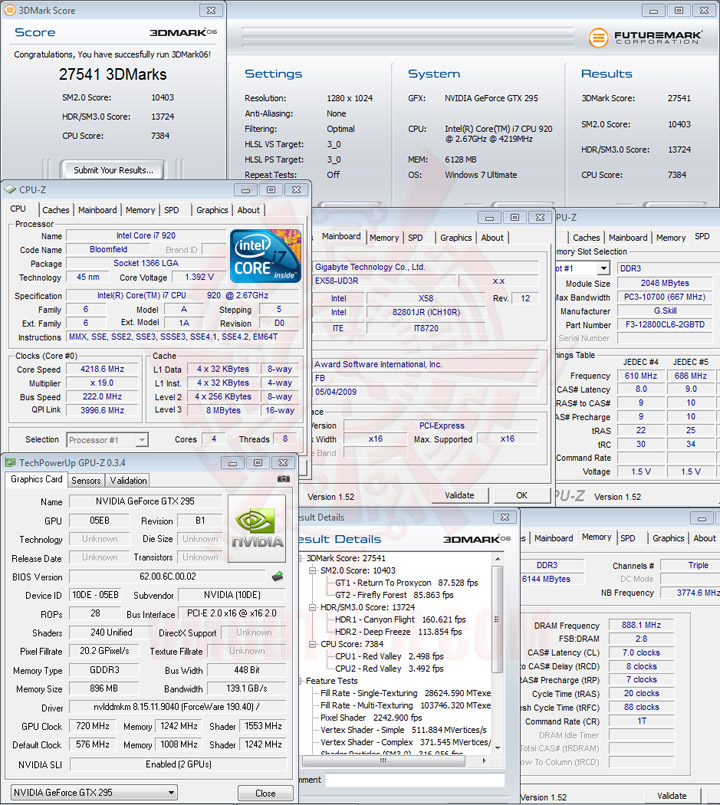Click the GPU-Z screenshot camera icon
This screenshot has height=805, width=720.
click(x=283, y=479)
